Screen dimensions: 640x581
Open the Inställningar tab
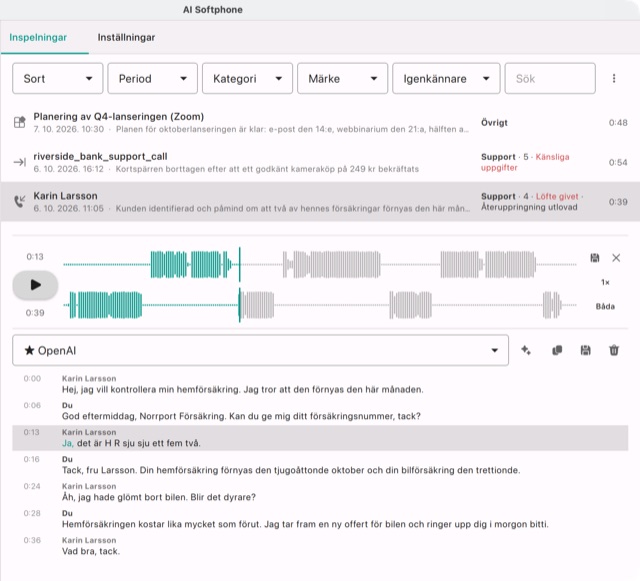pos(126,38)
